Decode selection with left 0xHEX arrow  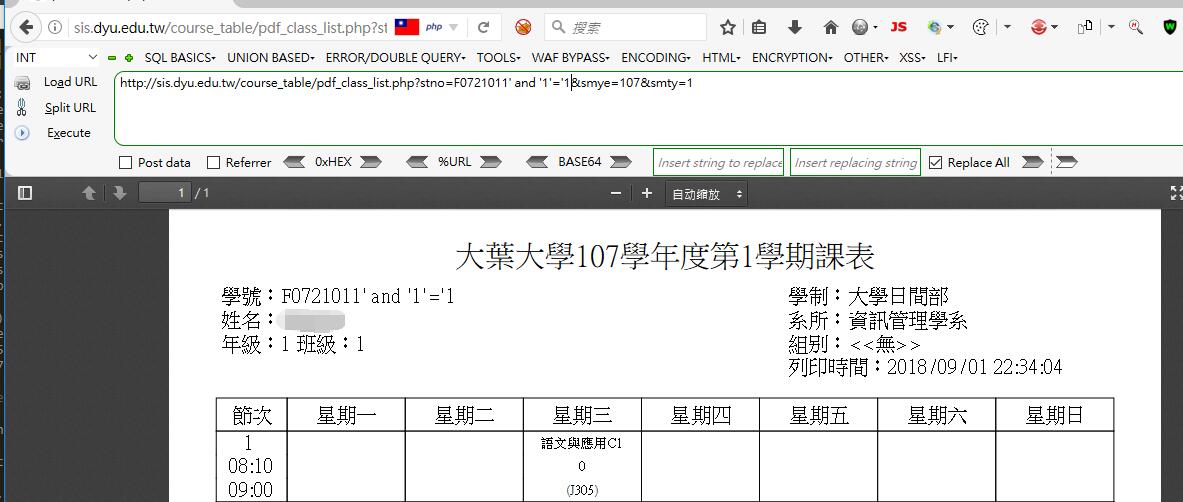point(293,162)
